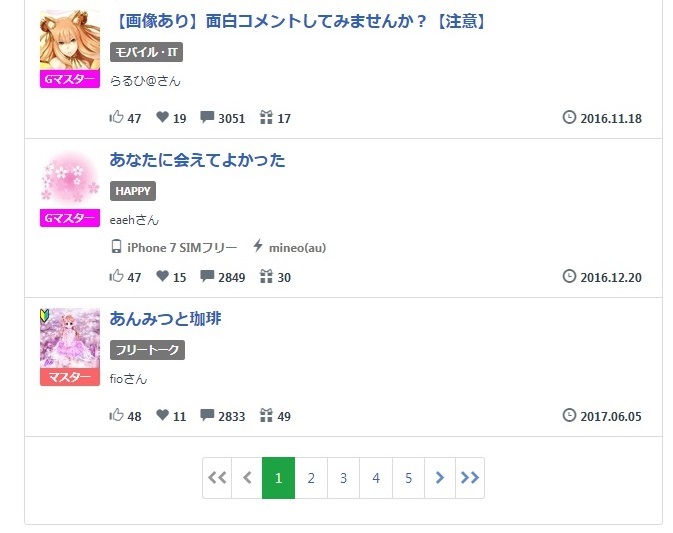Click the phone icon beside iPhone 7 SIMフリー
The width and height of the screenshot is (673, 533).
[x=116, y=246]
